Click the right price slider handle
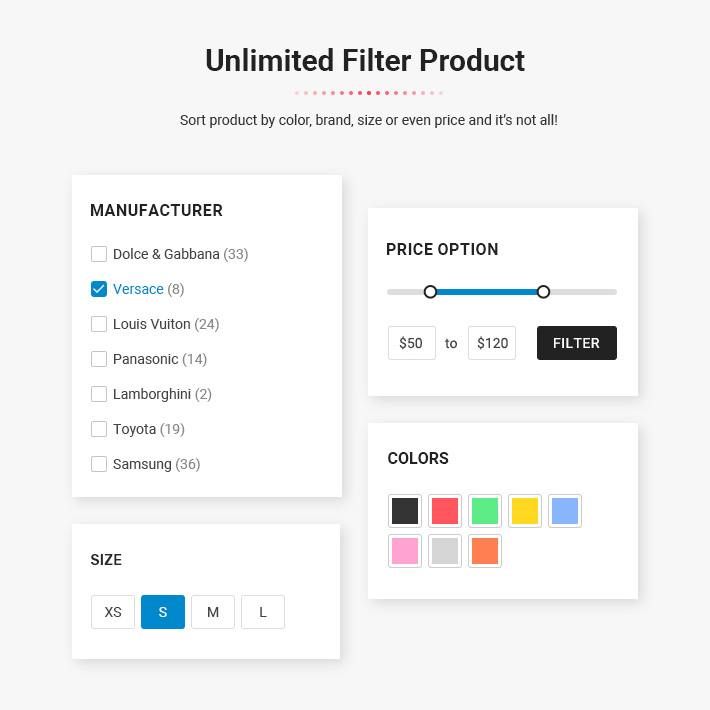The height and width of the screenshot is (710, 710). pos(543,292)
